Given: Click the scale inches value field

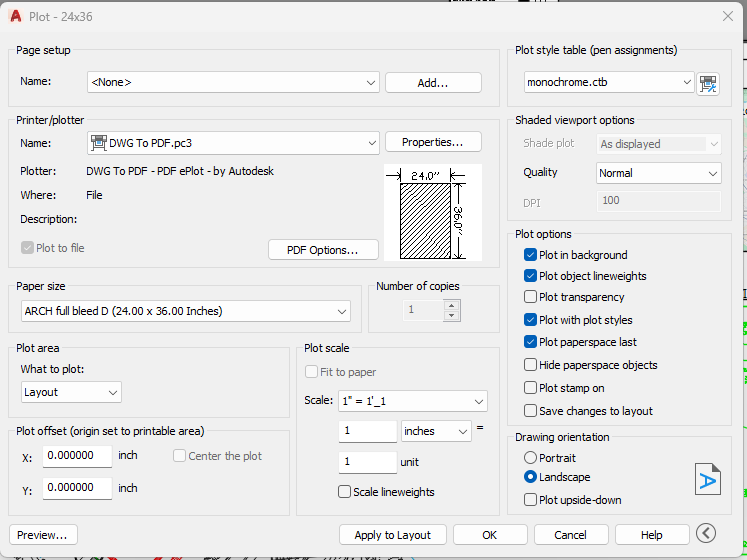Looking at the screenshot, I should [367, 431].
